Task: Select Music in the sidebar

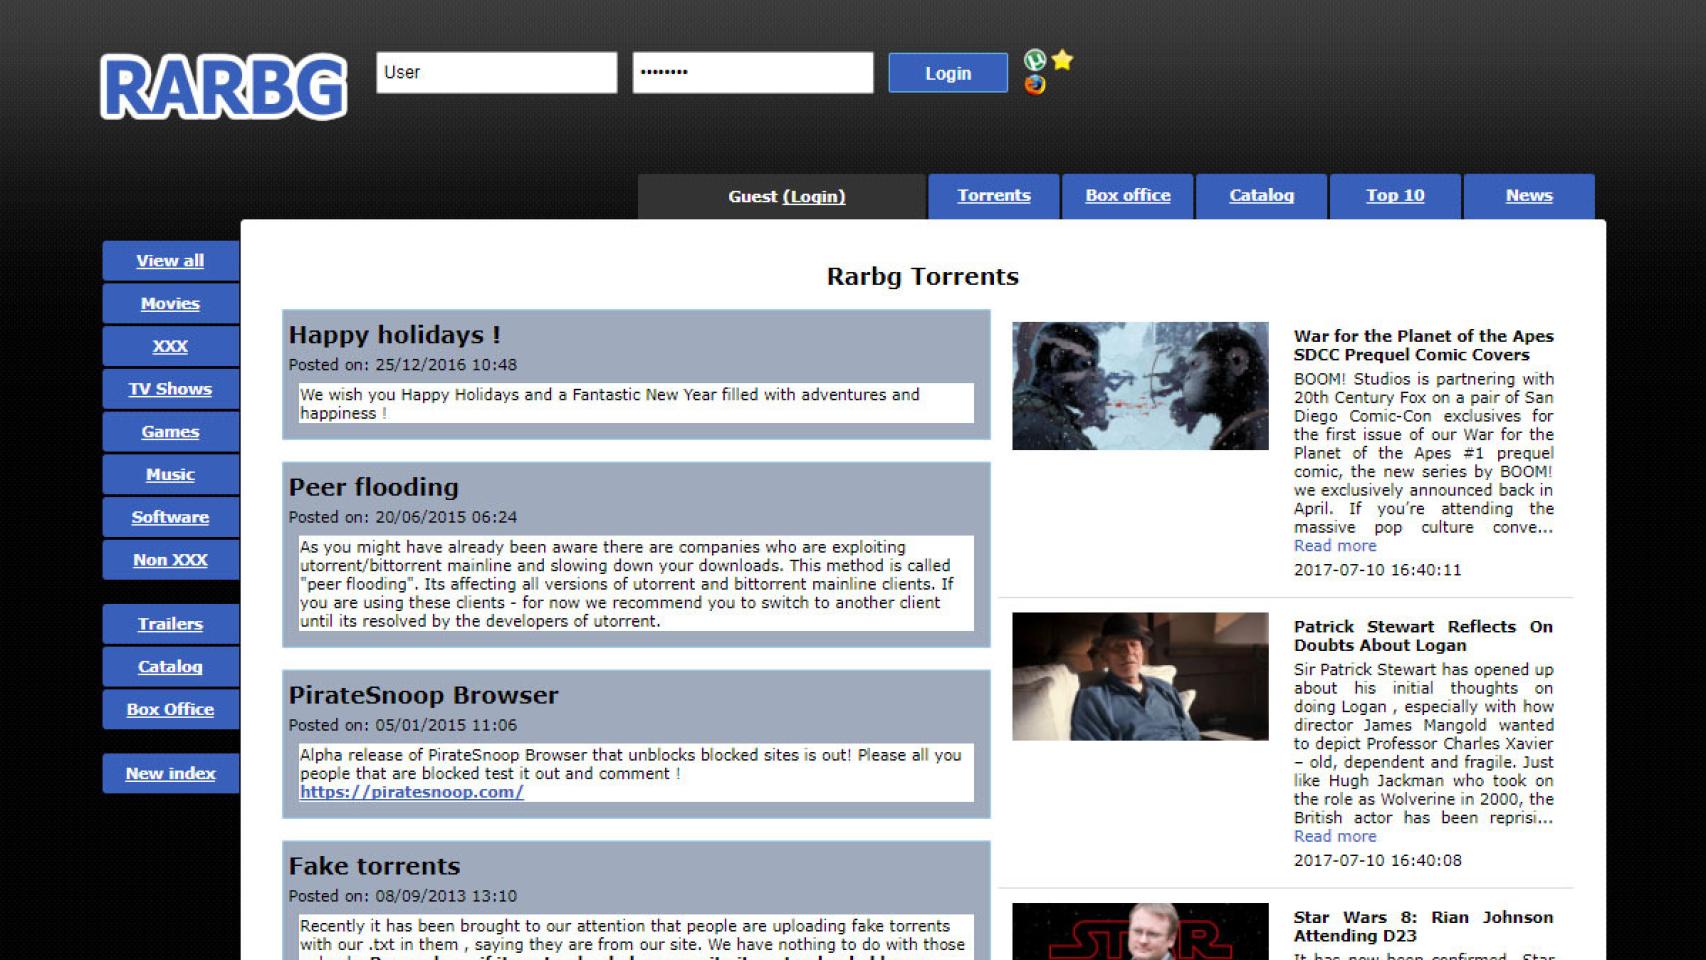Action: pos(171,475)
